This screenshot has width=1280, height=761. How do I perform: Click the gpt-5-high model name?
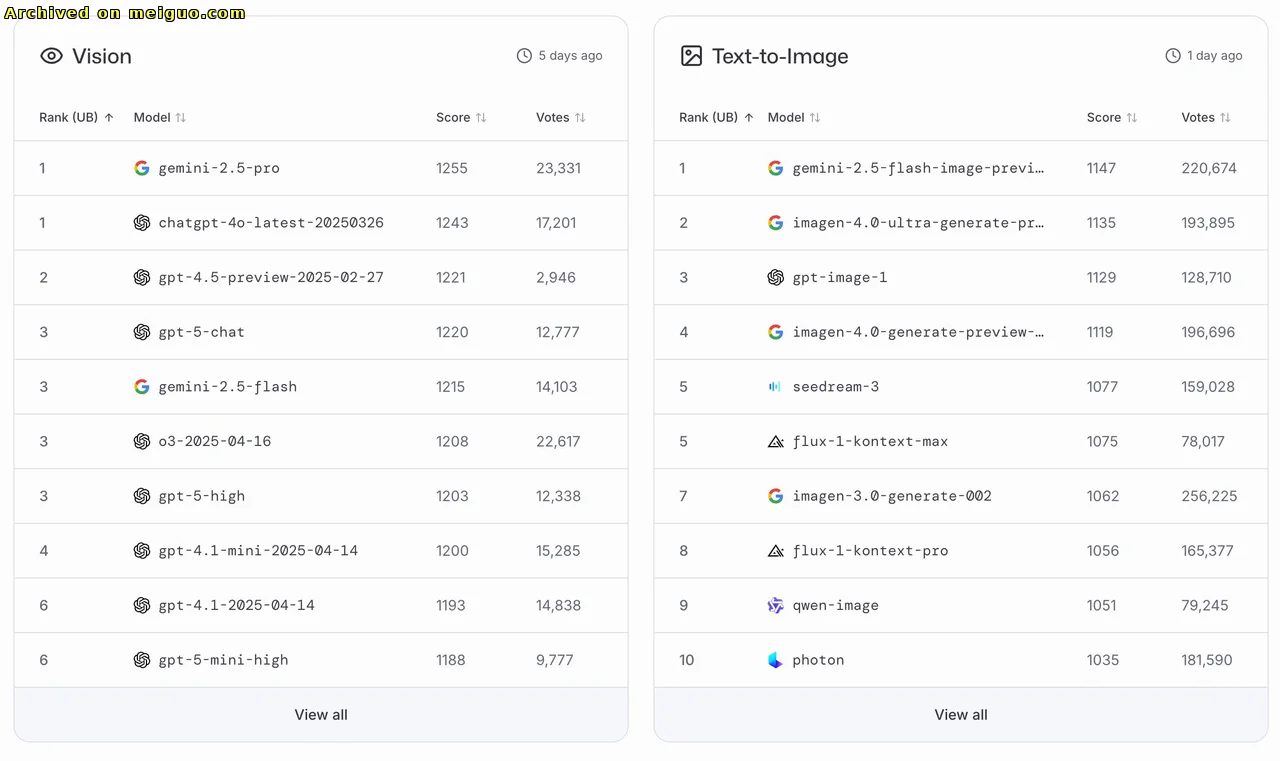(x=202, y=496)
